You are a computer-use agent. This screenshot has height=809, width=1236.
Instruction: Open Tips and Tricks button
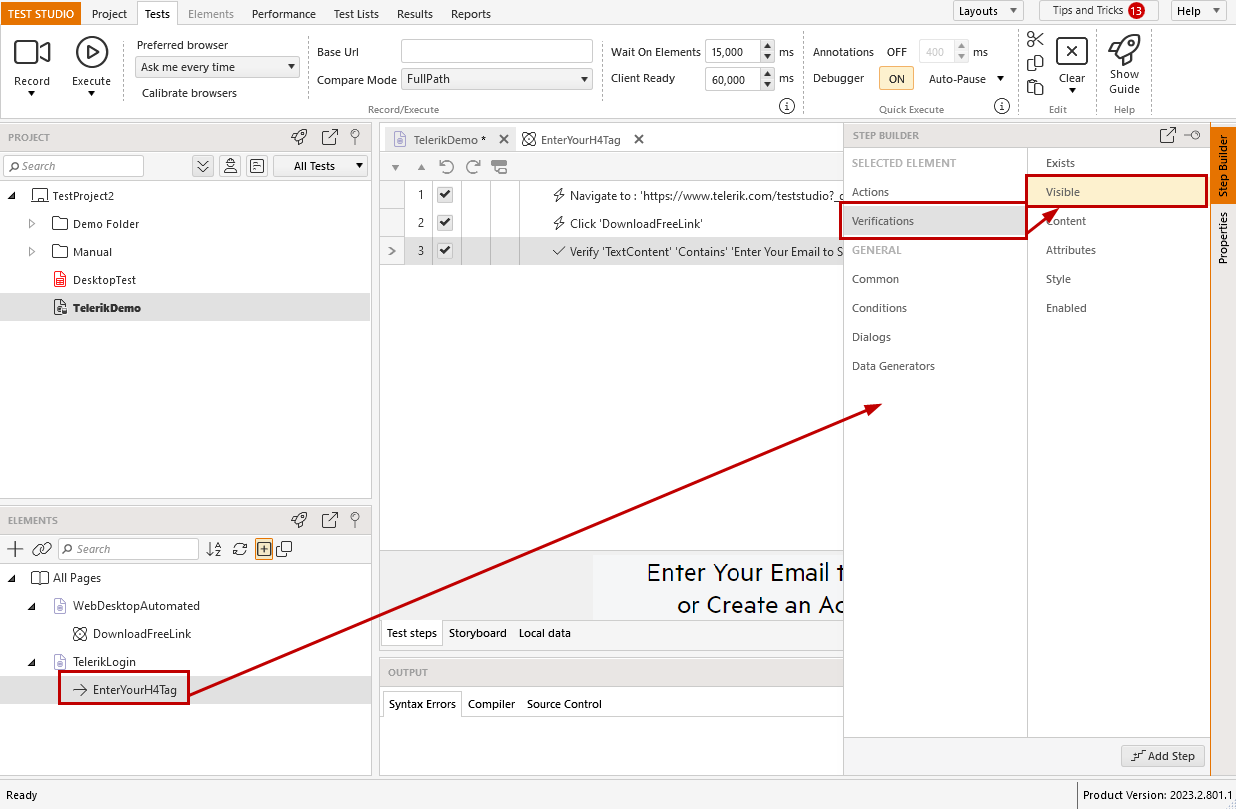pos(1098,11)
